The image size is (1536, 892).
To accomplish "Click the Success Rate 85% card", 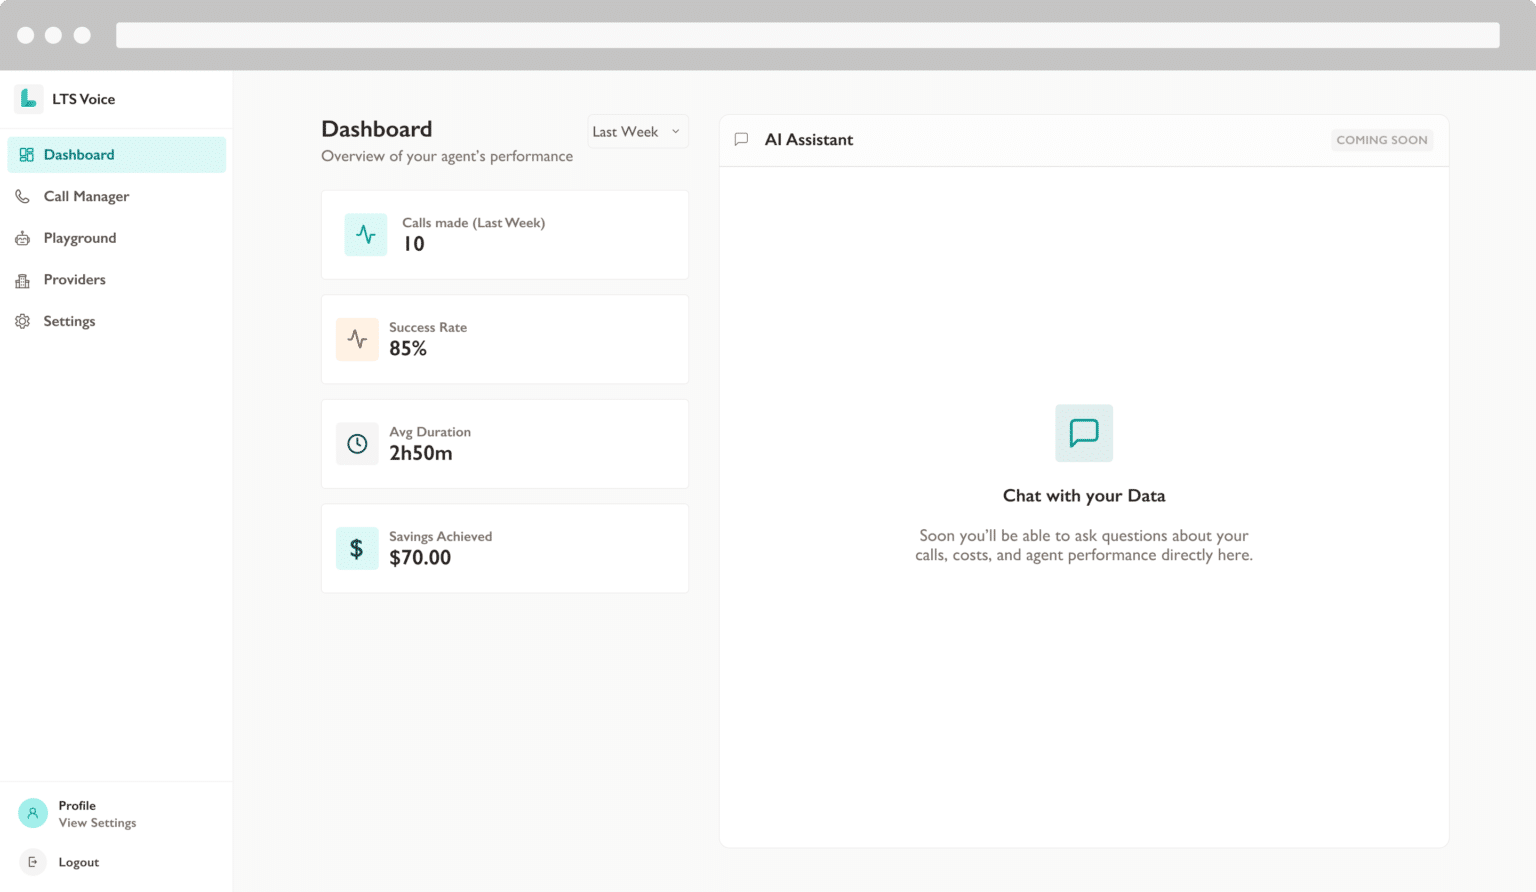I will tap(504, 339).
